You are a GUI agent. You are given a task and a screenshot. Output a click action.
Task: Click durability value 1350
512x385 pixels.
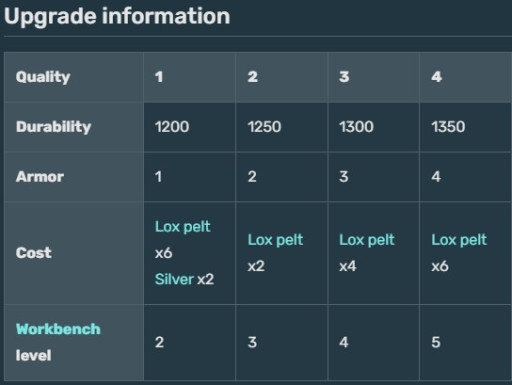448,127
